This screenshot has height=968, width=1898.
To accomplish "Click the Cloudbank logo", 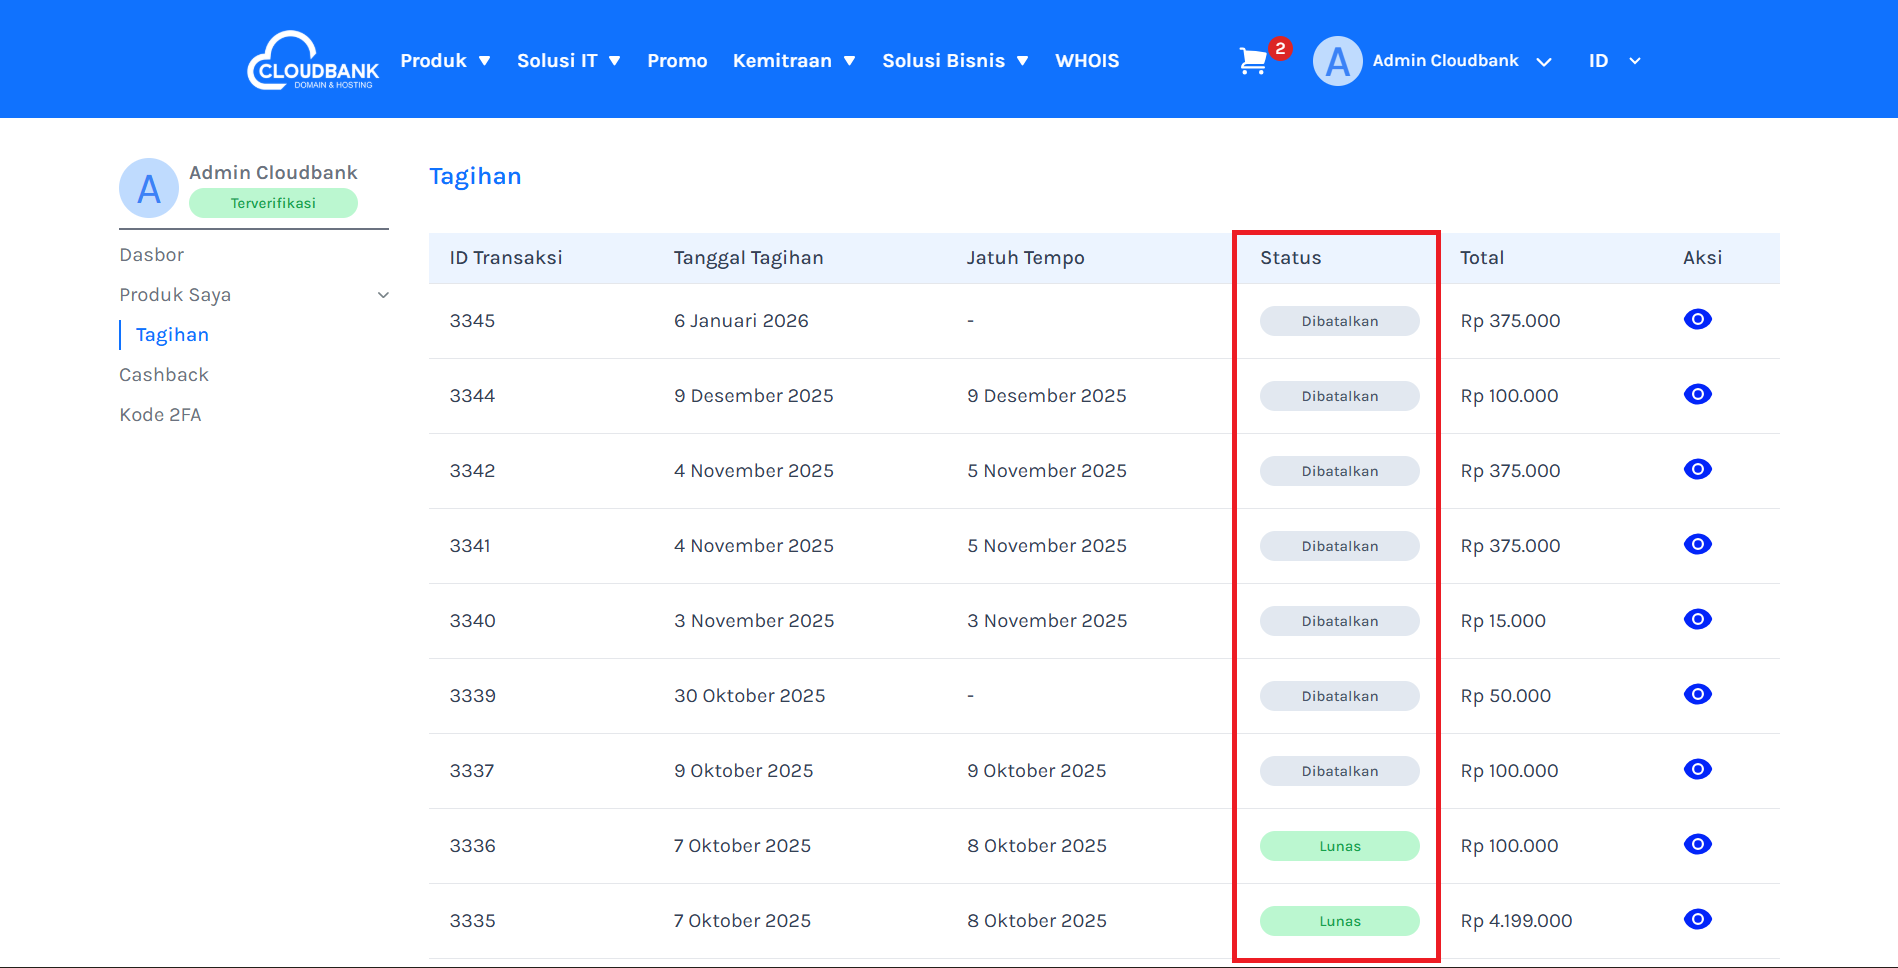I will click(313, 61).
